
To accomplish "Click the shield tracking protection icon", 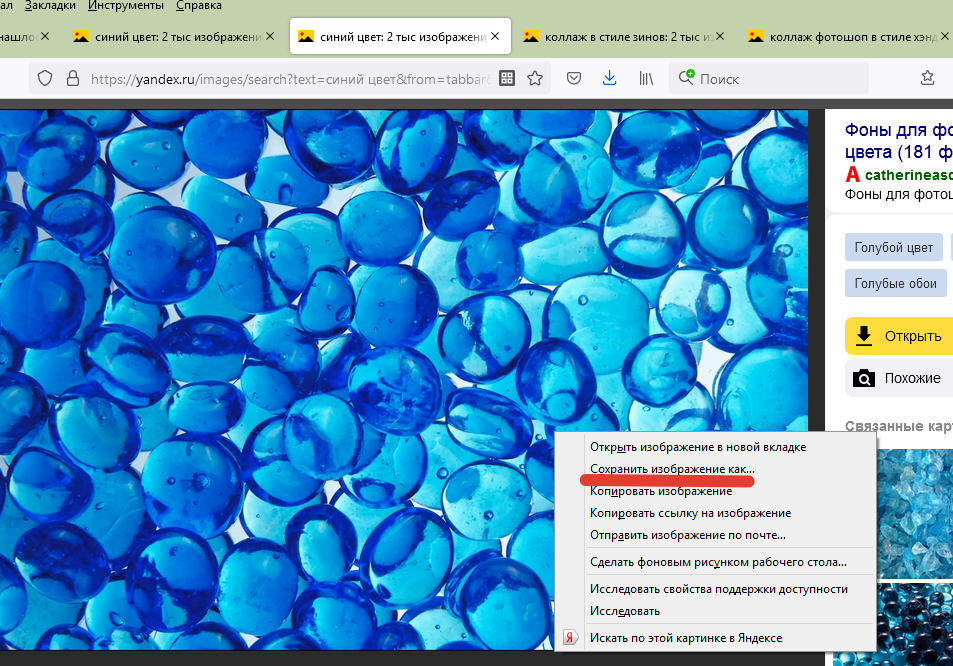I will (45, 78).
